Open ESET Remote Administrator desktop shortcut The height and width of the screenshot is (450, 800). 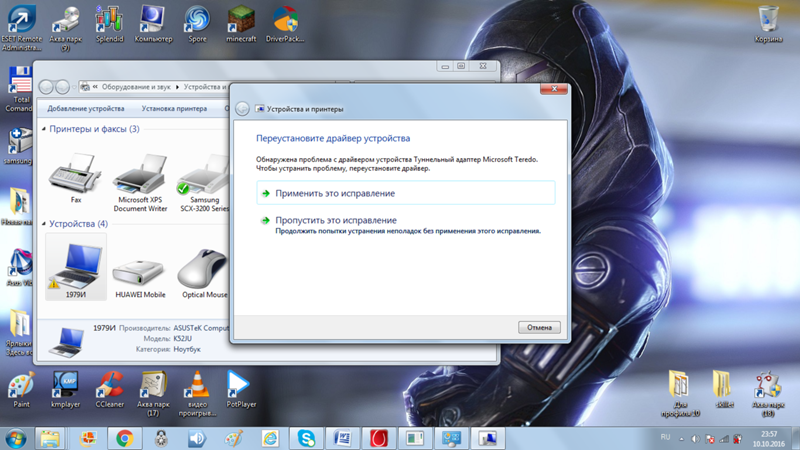pos(21,27)
